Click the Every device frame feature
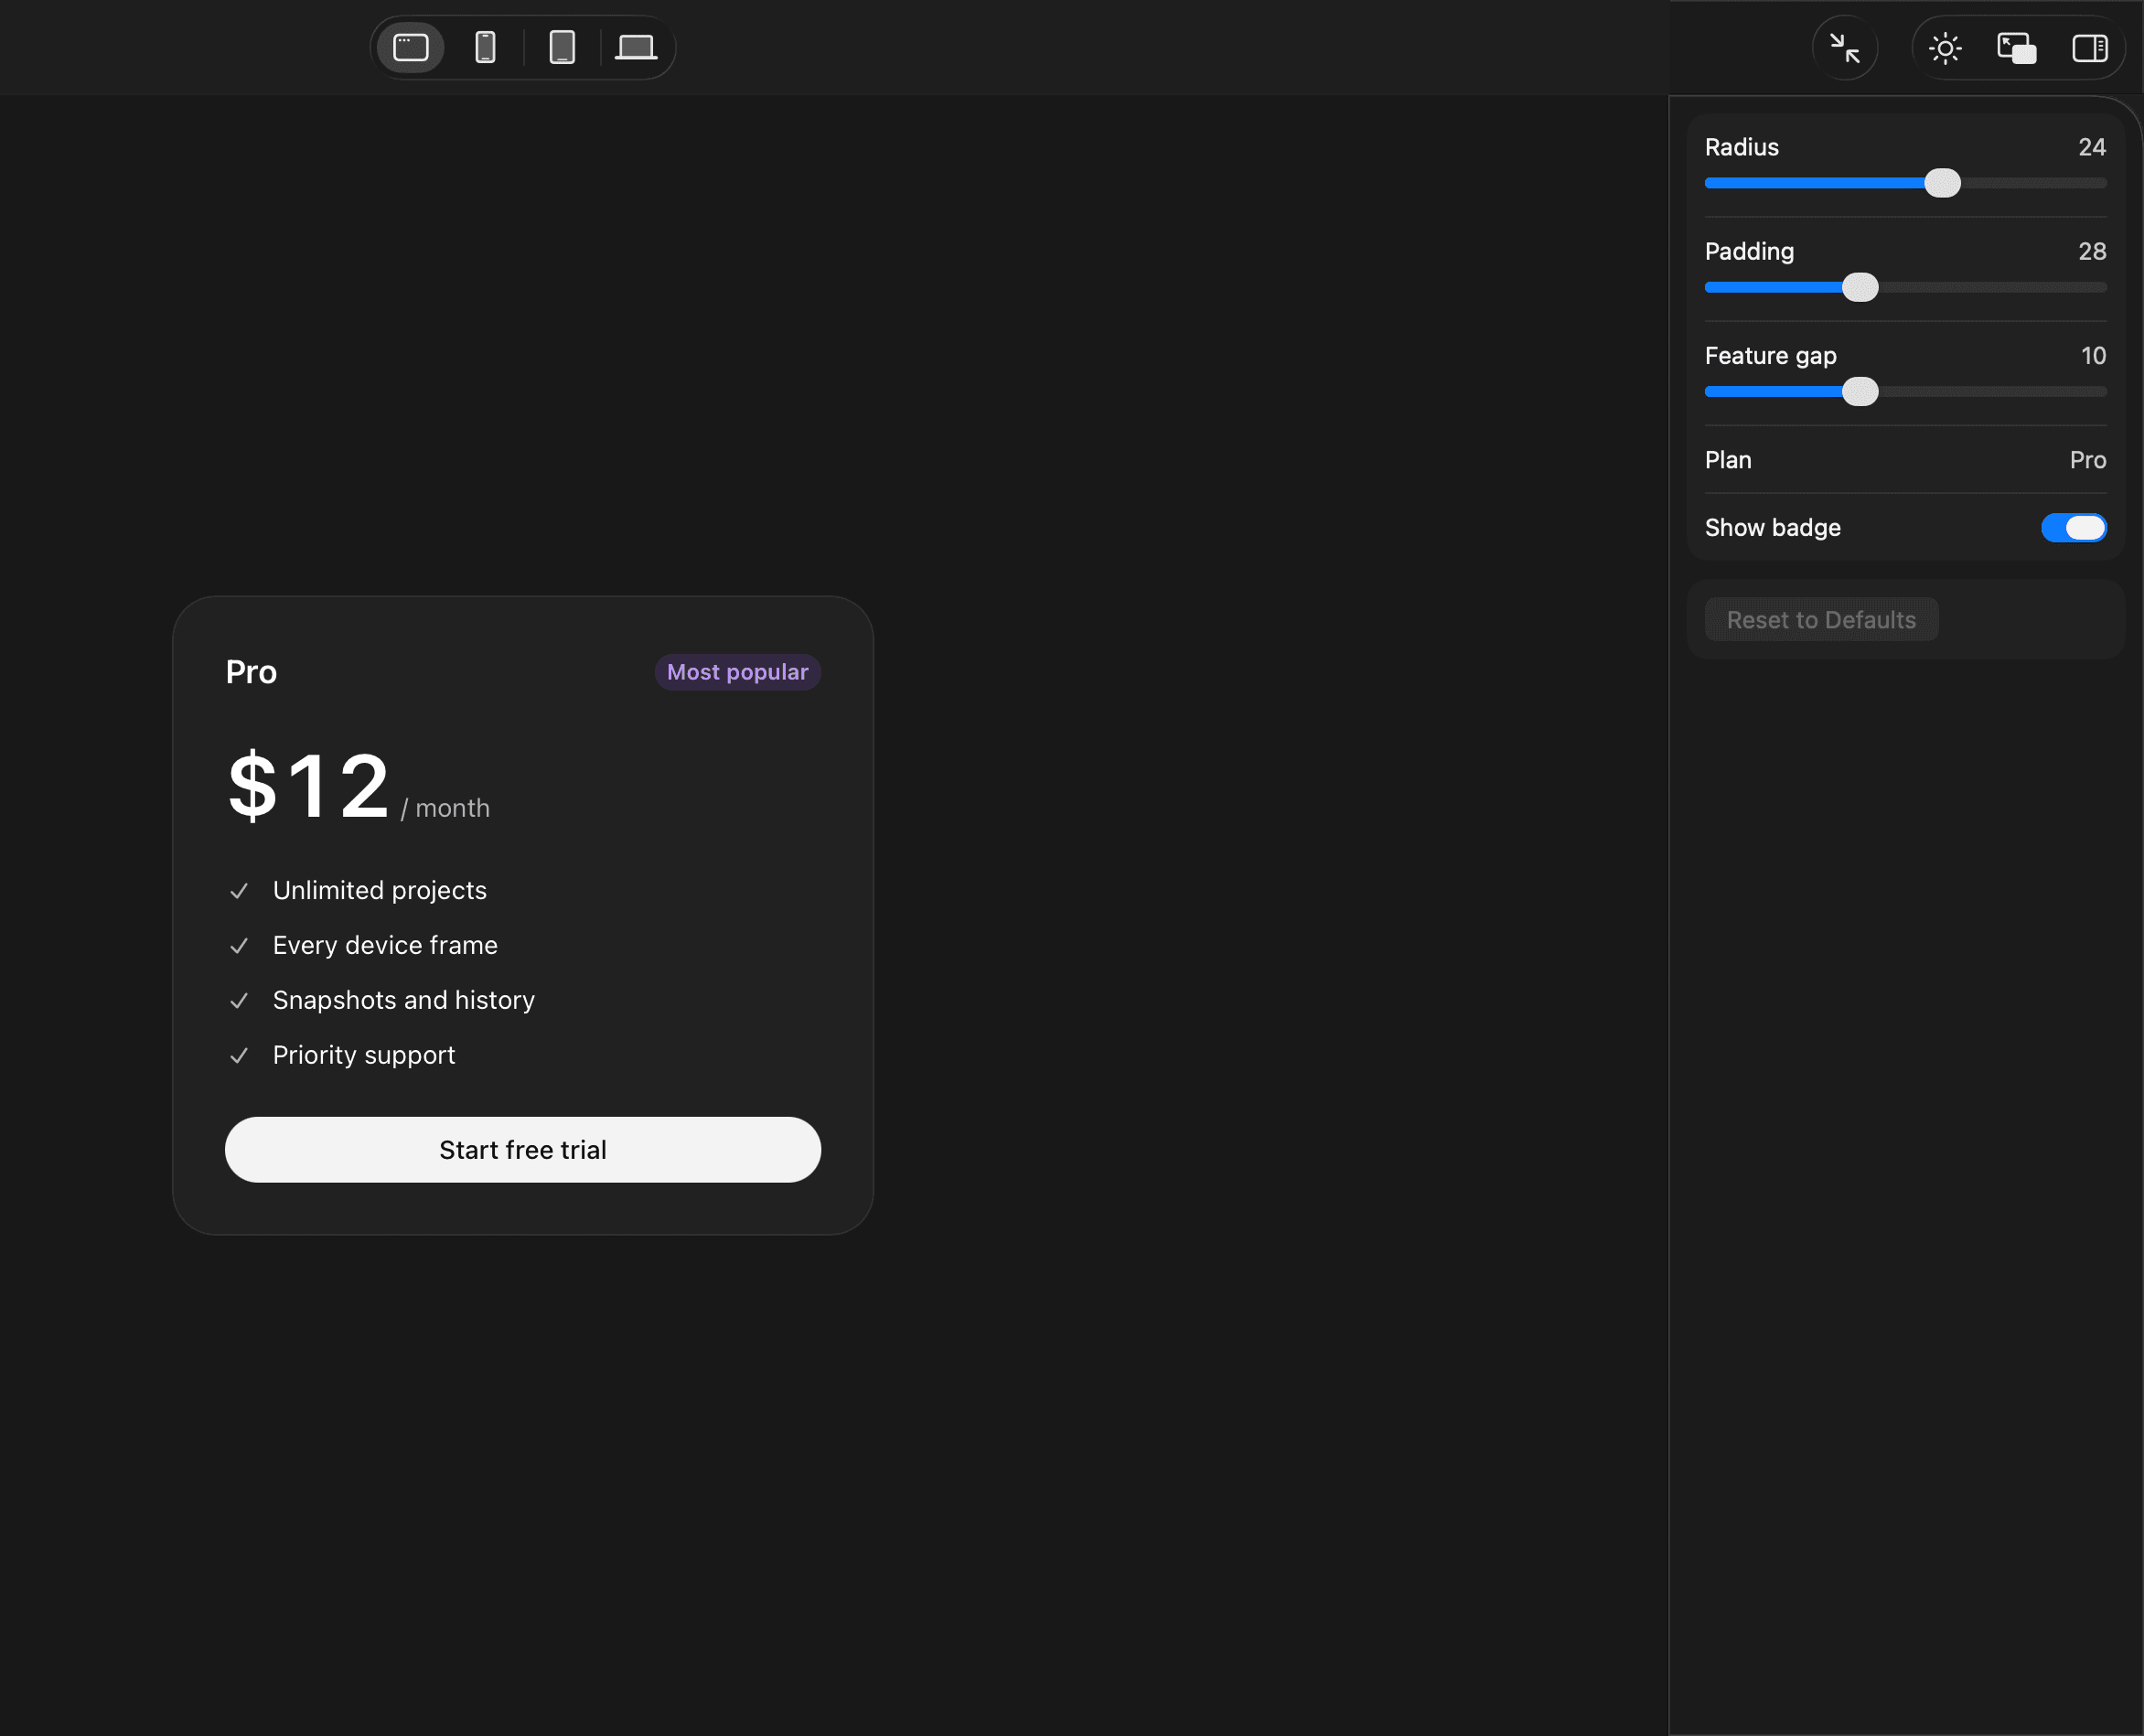Screen dimensions: 2144x1736 (385, 945)
